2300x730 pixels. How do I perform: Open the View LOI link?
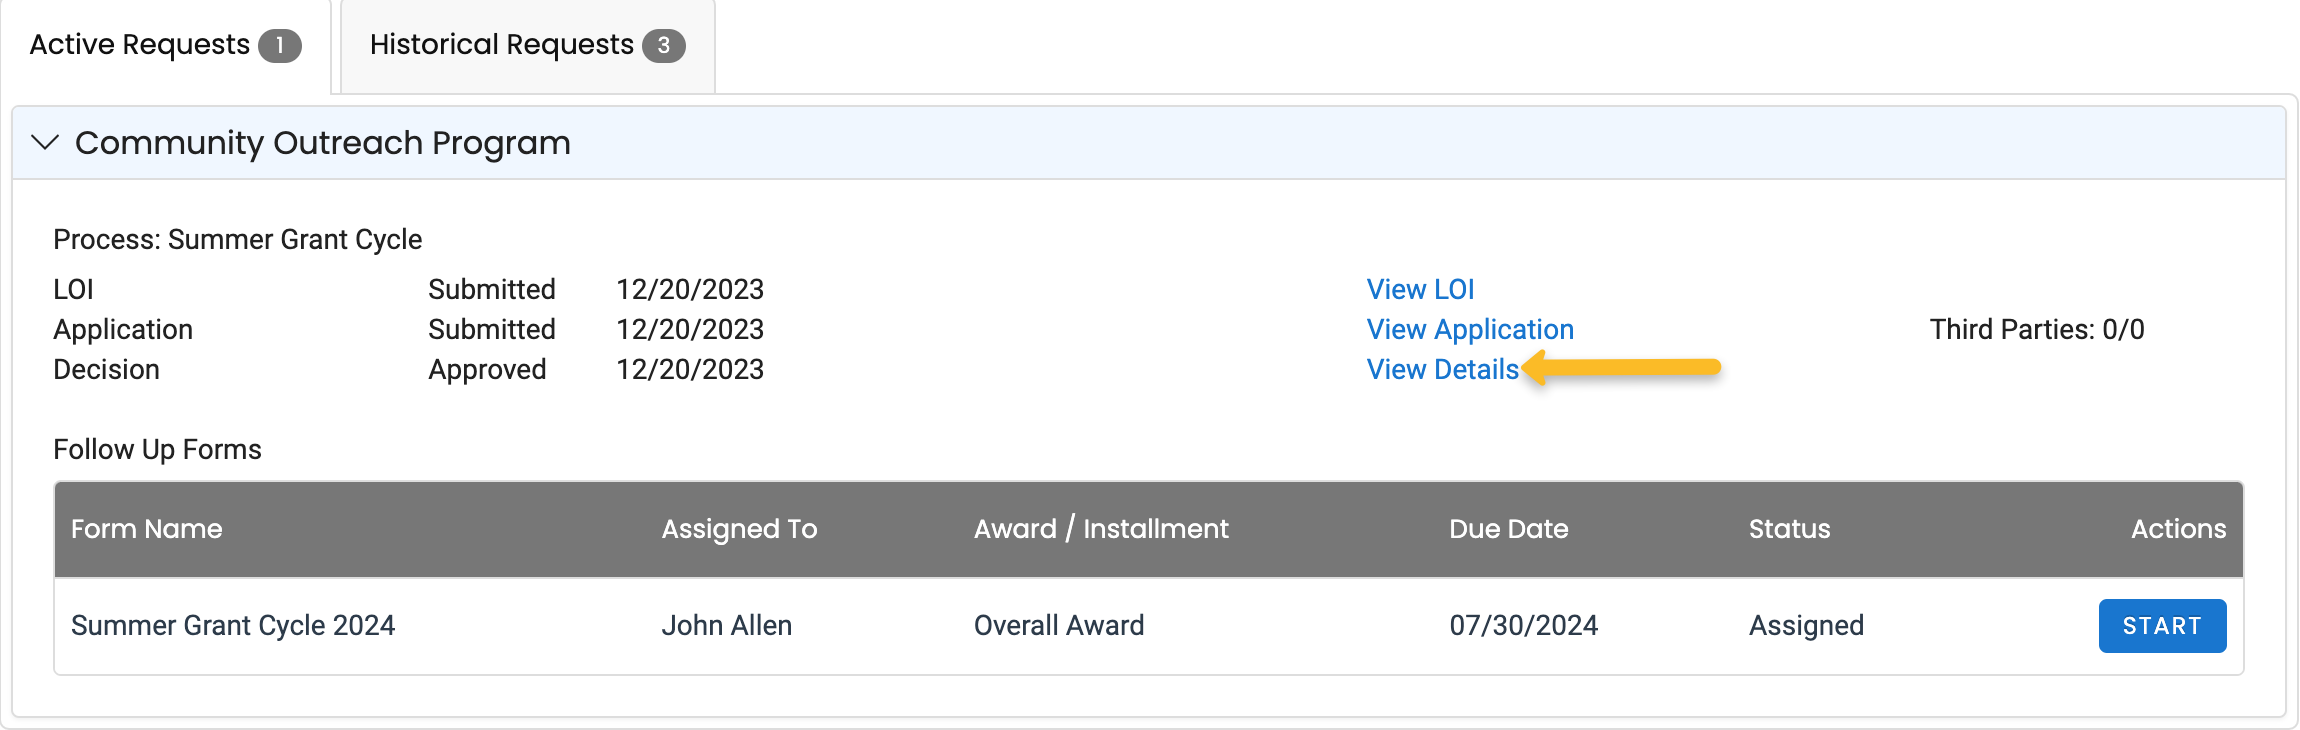tap(1420, 289)
